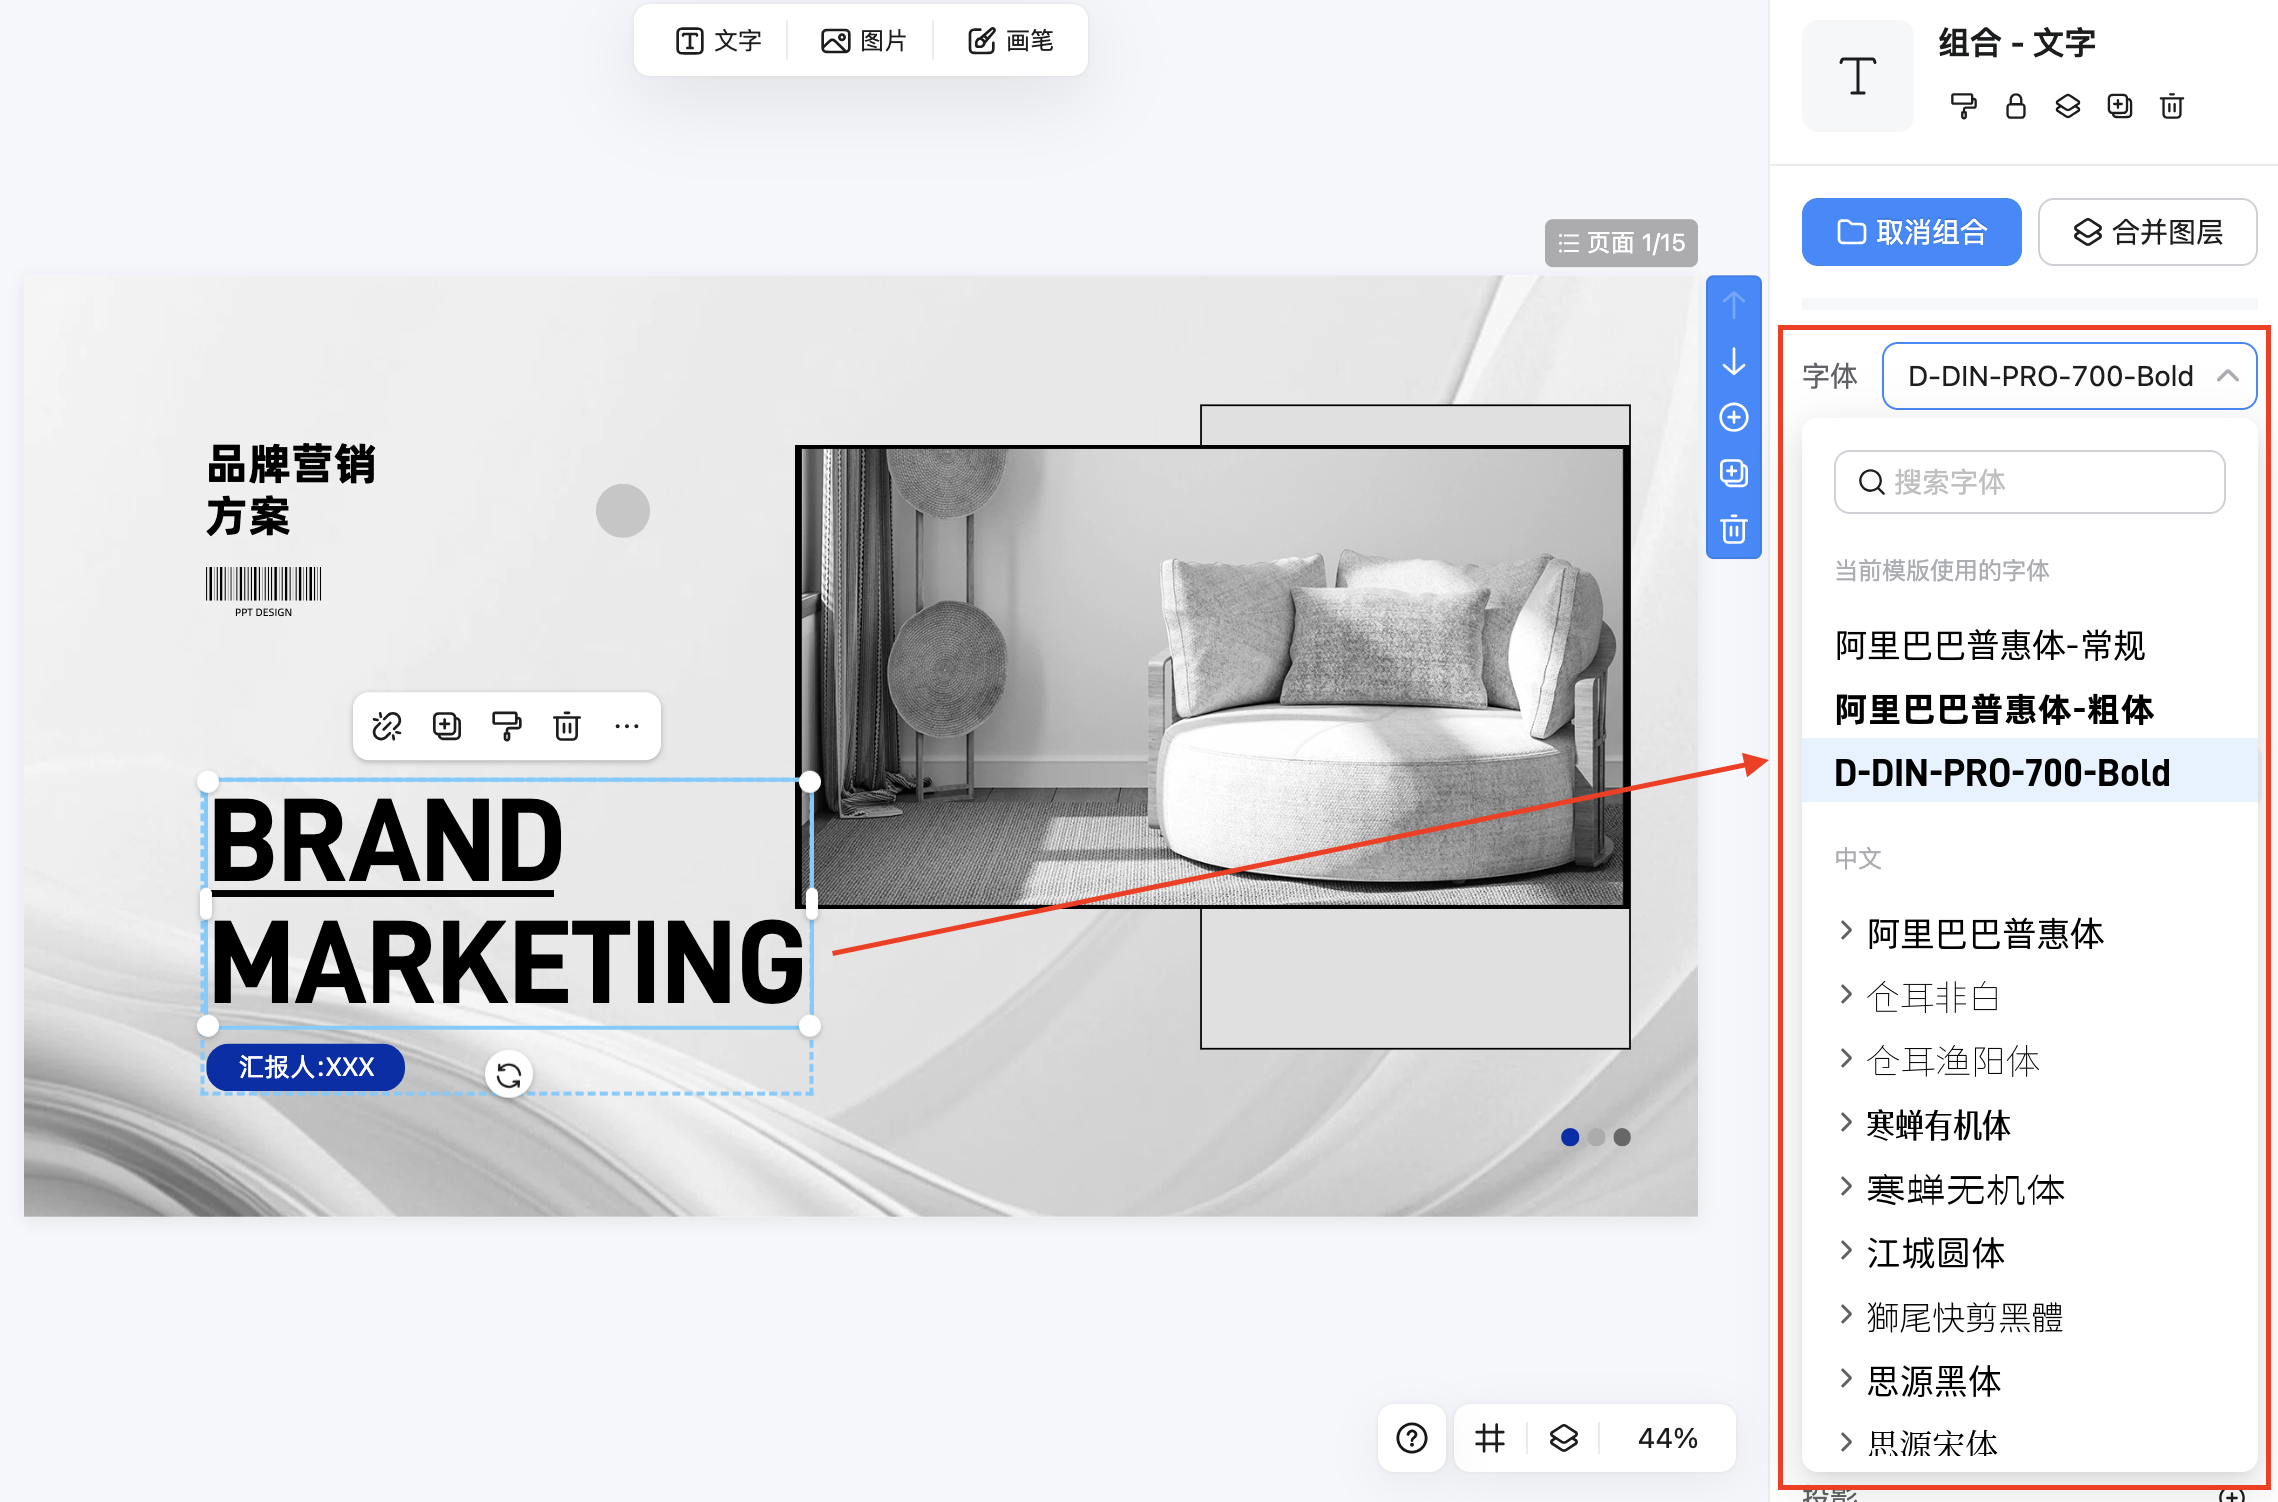2278x1502 pixels.
Task: Select the 画笔 tool tab
Action: [x=1011, y=41]
